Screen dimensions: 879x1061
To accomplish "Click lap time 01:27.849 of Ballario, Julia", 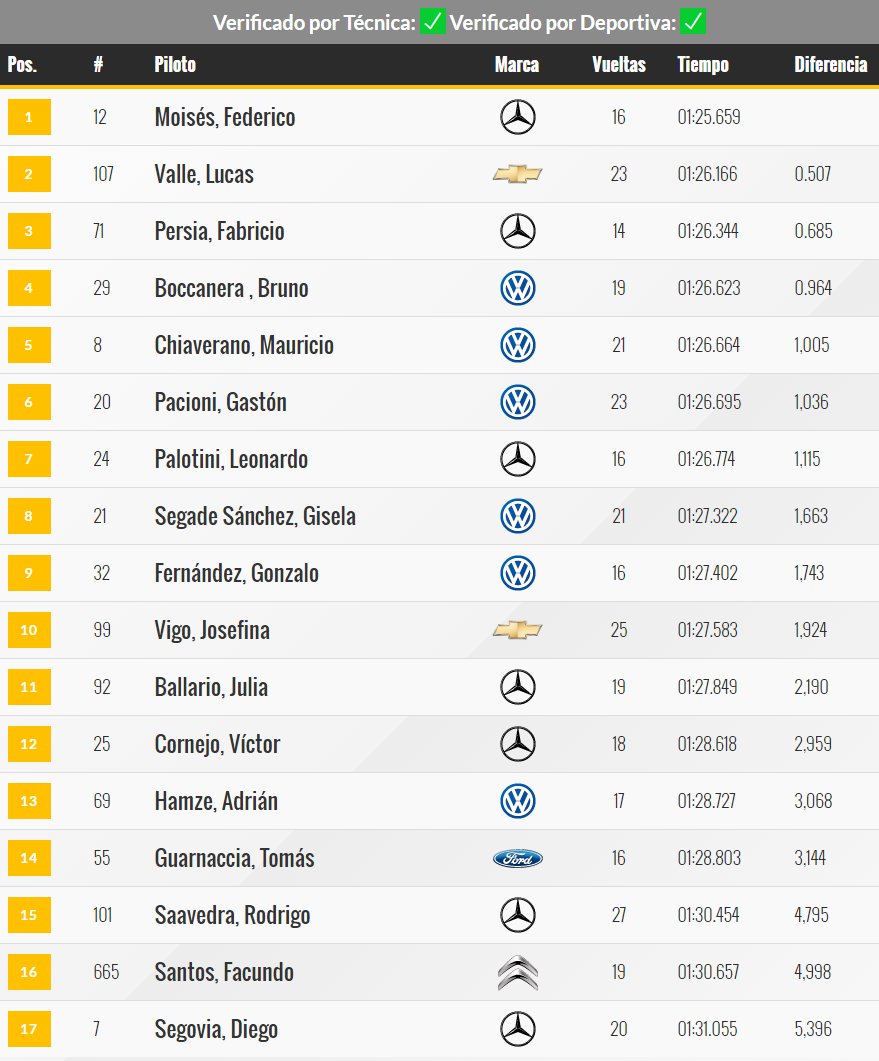I will [x=707, y=687].
